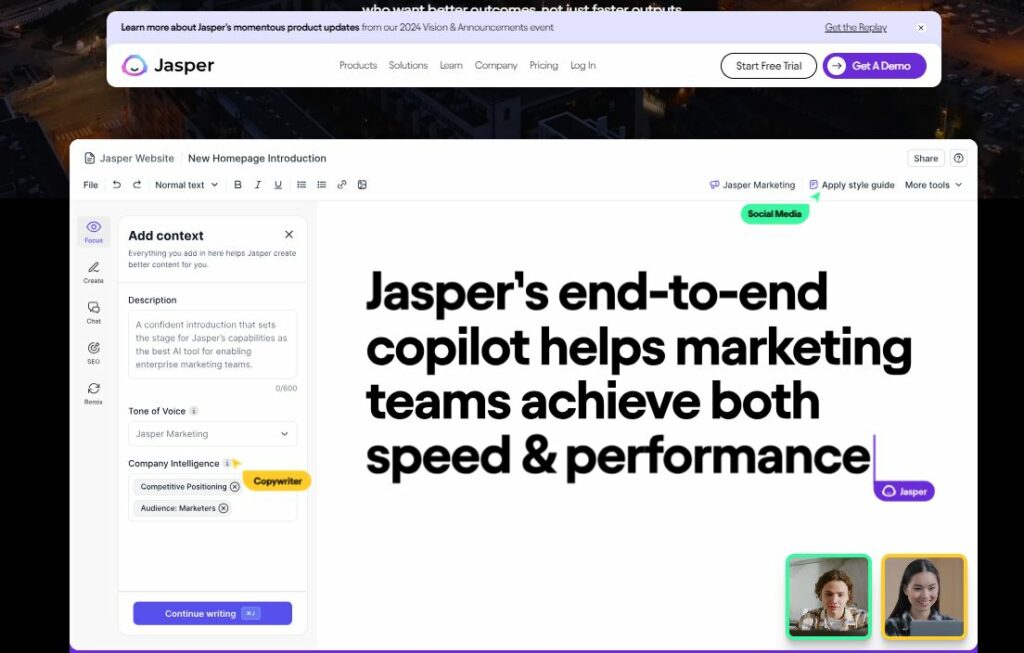Toggle underline formatting
The image size is (1024, 653).
pyautogui.click(x=278, y=185)
